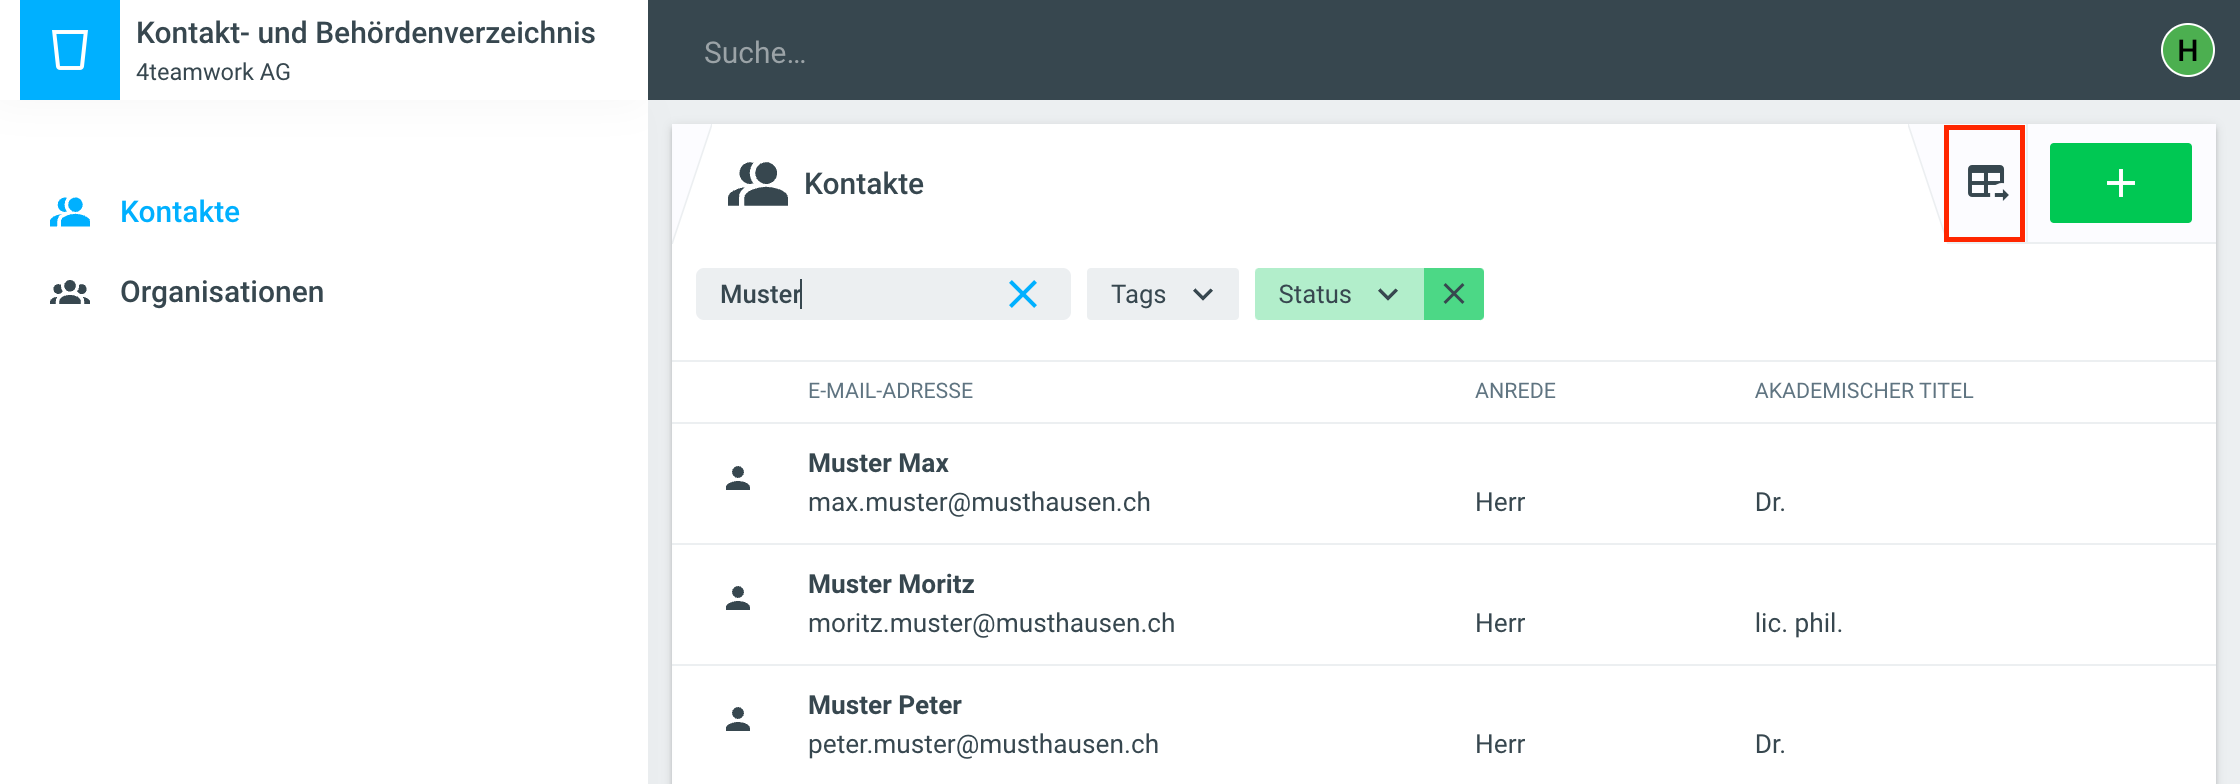Open the table export icon

point(1985,183)
